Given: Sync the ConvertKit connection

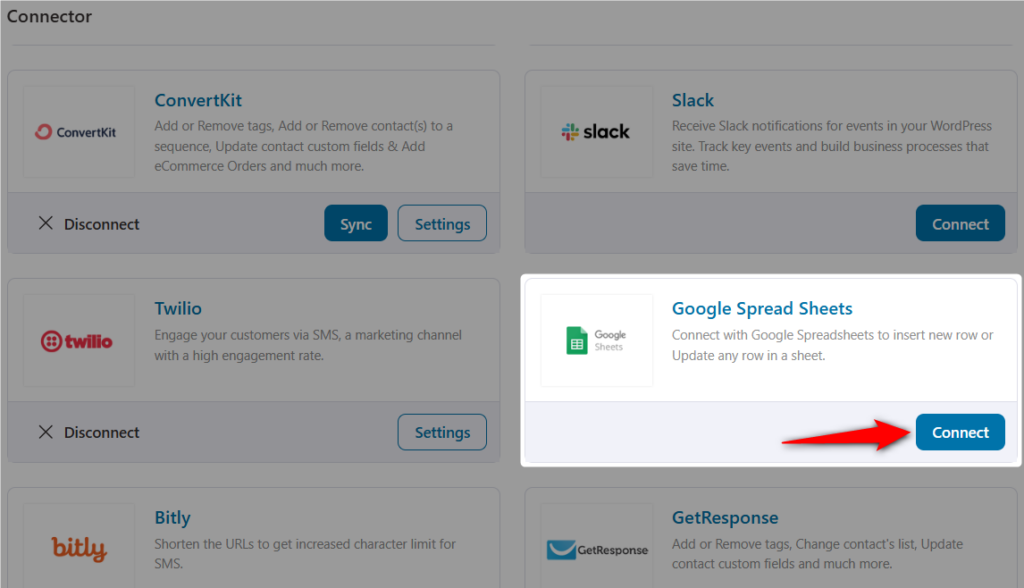Looking at the screenshot, I should click(x=355, y=223).
